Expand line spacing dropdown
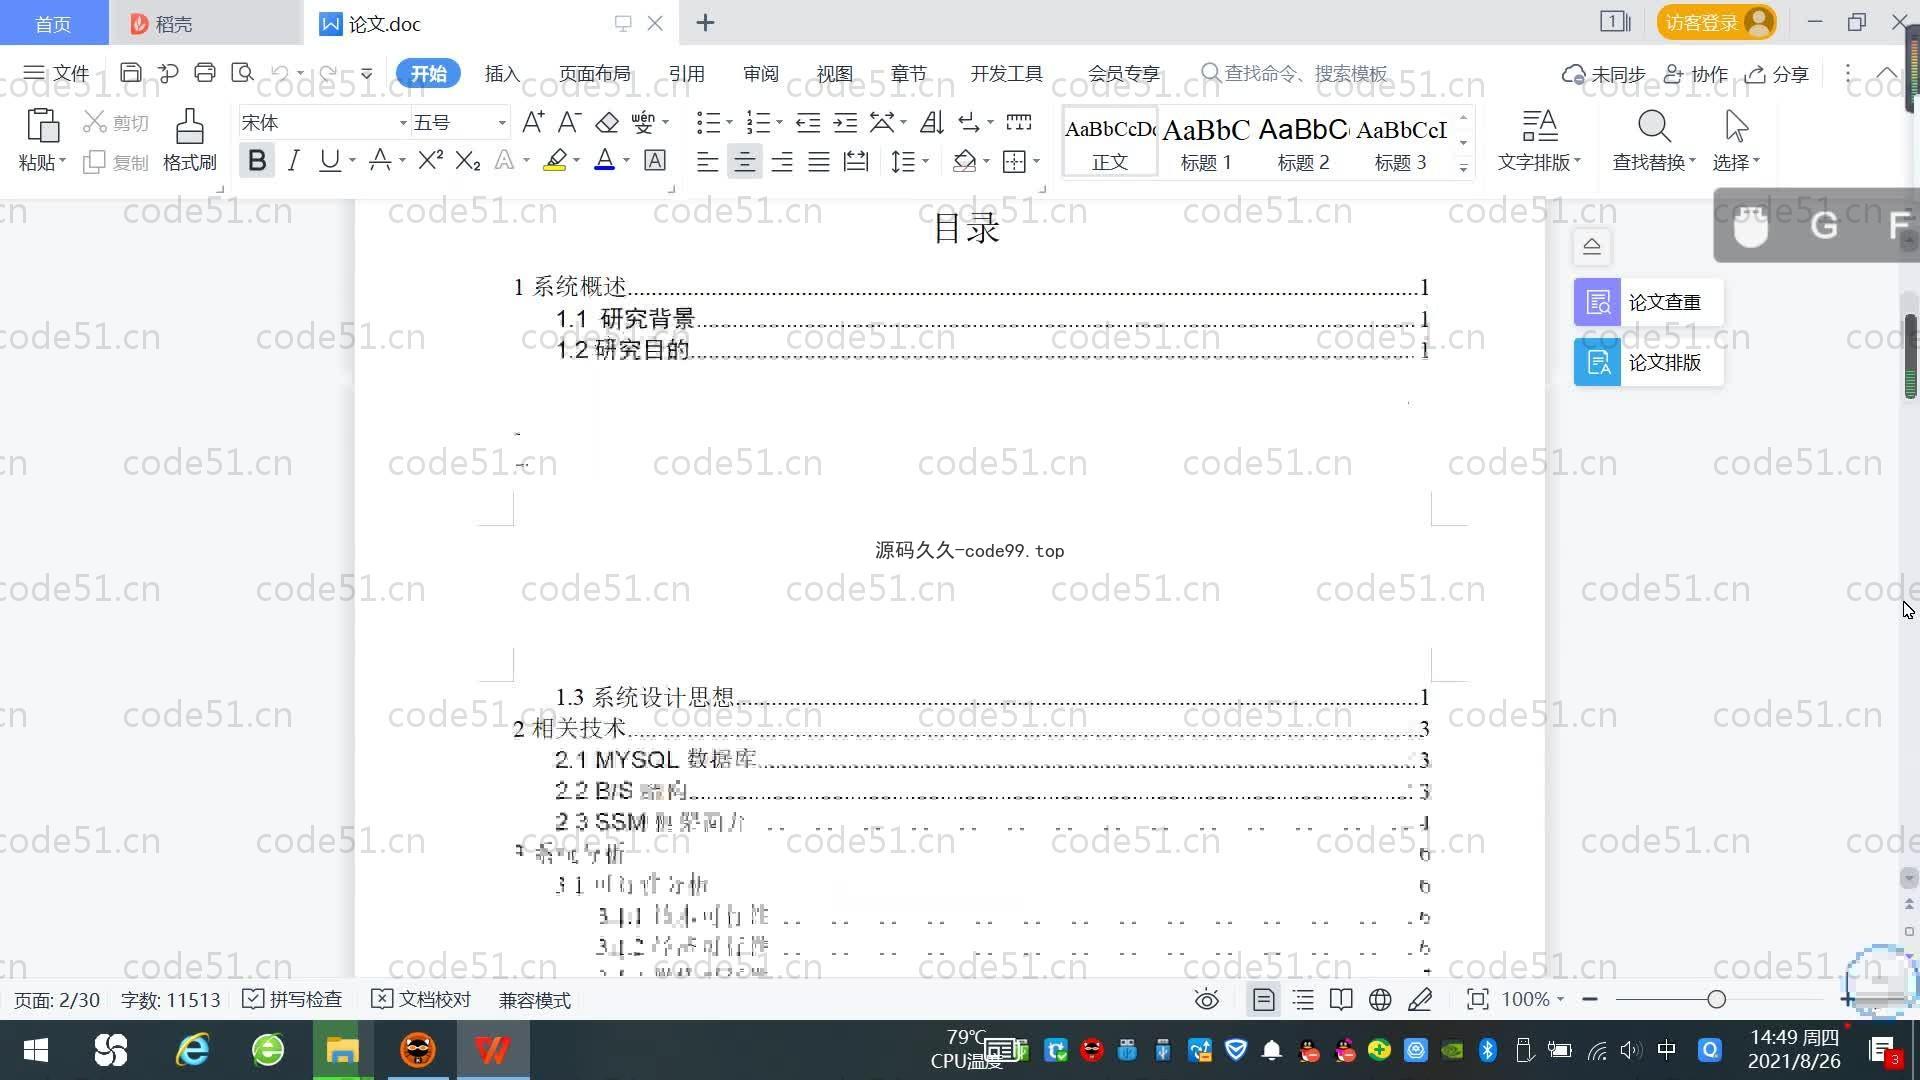Image resolution: width=1920 pixels, height=1080 pixels. 926,161
